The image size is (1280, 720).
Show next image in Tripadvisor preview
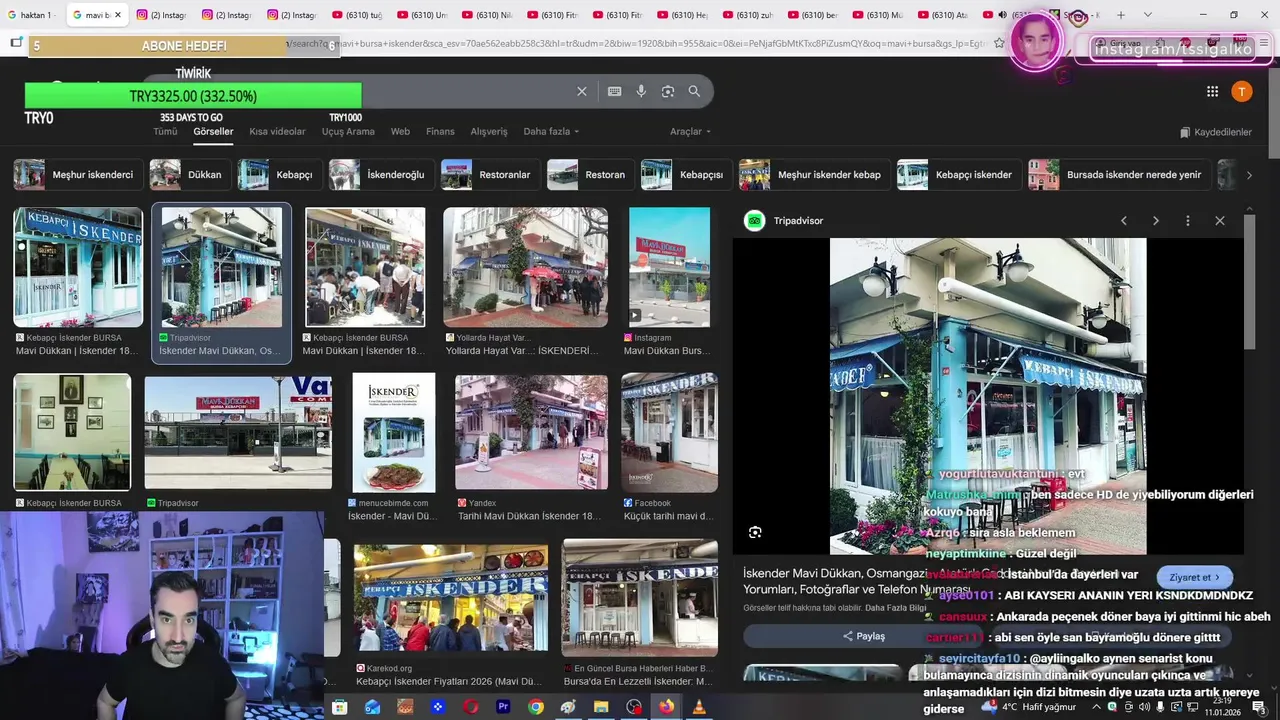click(1156, 220)
